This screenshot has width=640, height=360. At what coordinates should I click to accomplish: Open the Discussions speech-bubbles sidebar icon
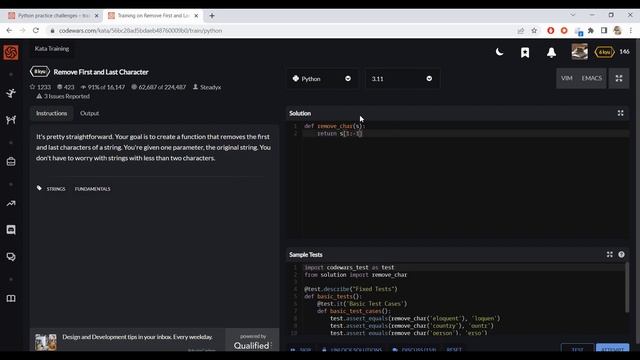tap(11, 257)
